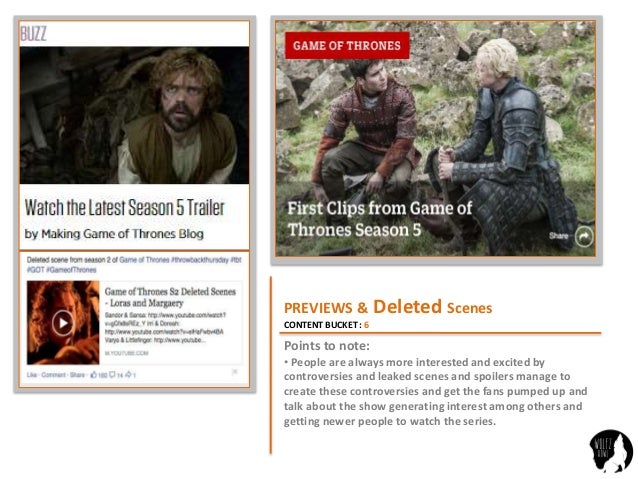
Task: Click the thumbs-up likes count icon
Action: 93,374
